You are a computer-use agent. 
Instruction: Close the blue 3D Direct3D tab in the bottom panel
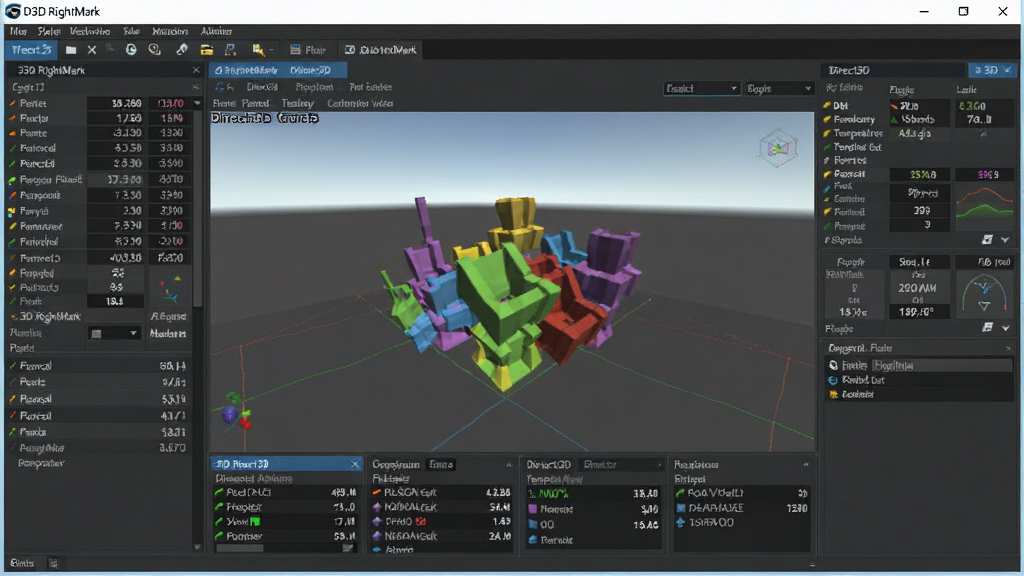[355, 464]
